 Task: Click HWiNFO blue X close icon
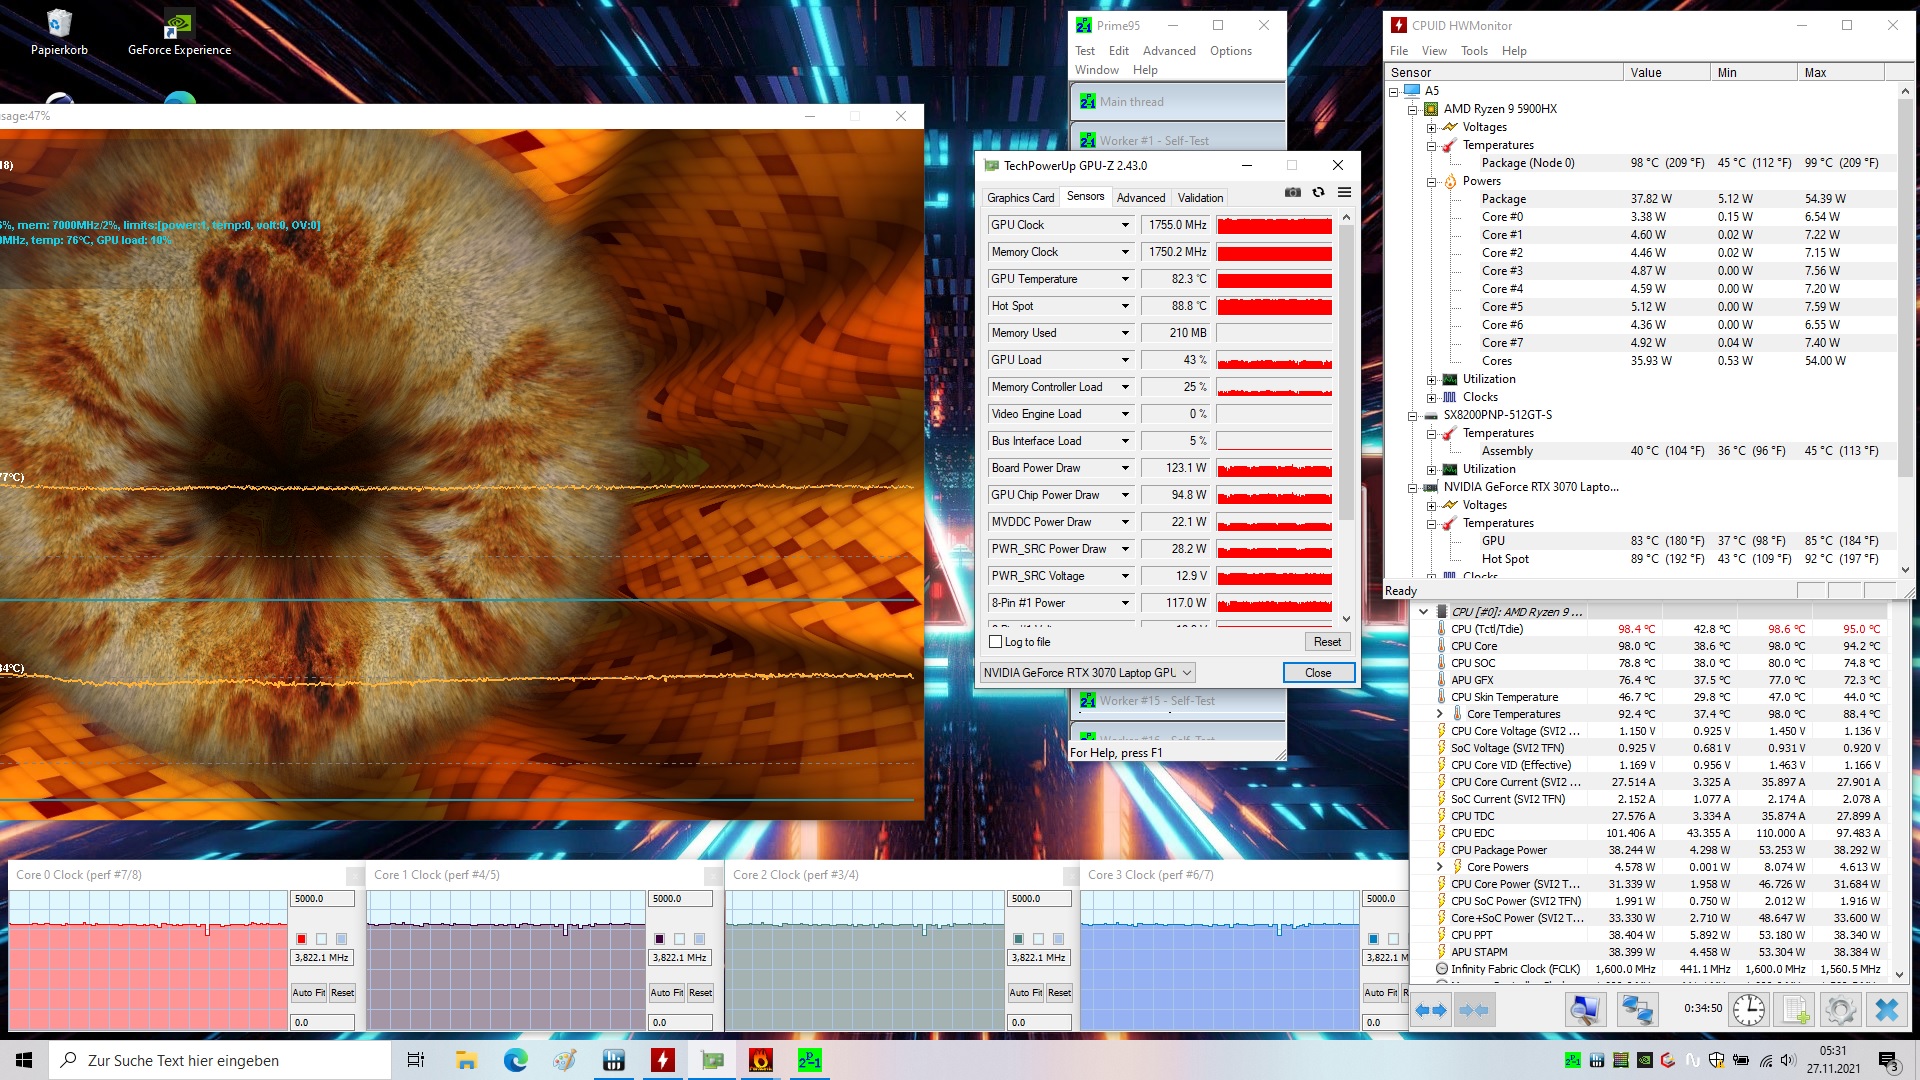1886,1009
